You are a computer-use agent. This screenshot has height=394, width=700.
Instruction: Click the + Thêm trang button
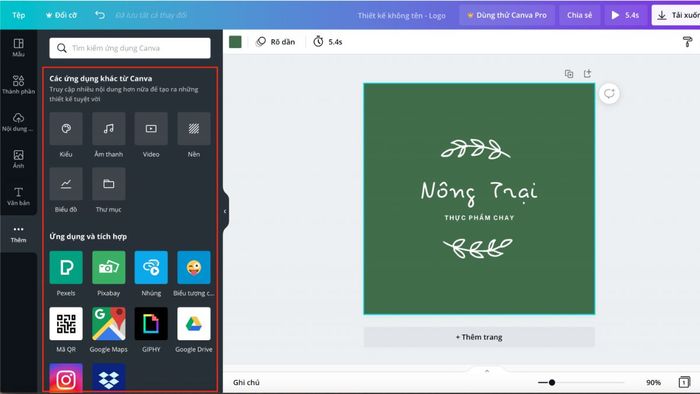[479, 337]
